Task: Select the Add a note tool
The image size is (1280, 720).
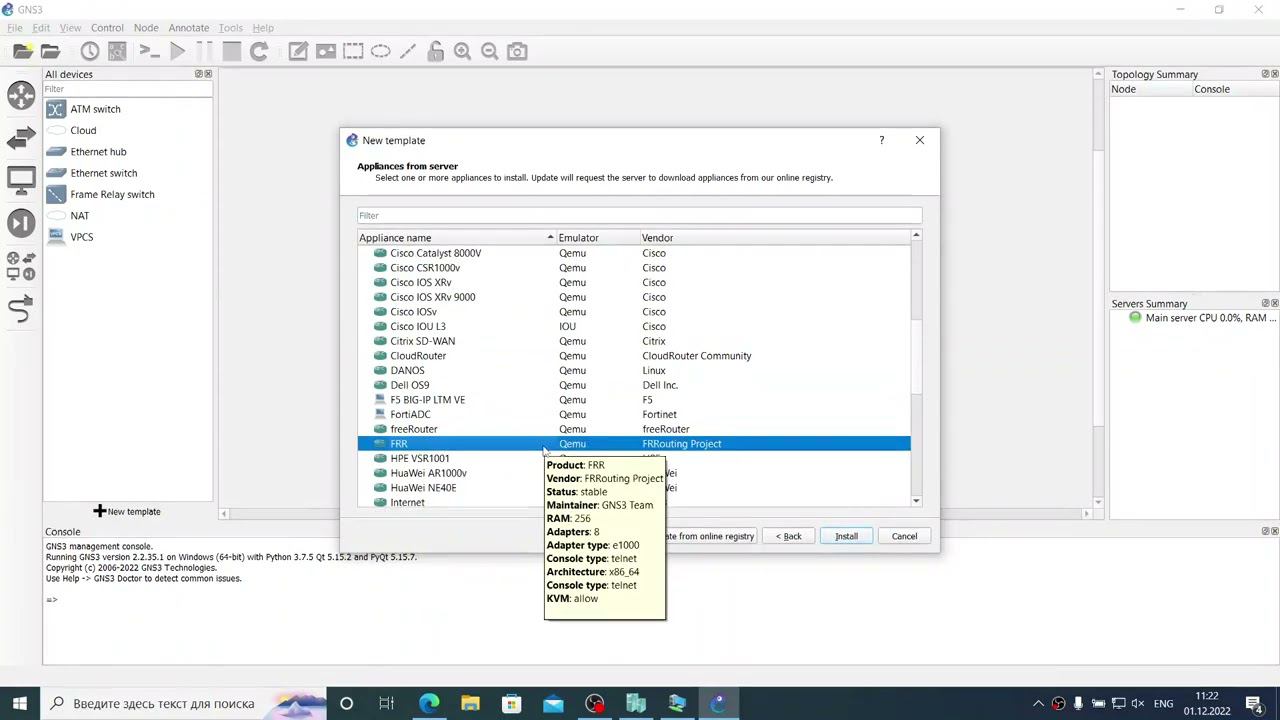Action: coord(298,51)
